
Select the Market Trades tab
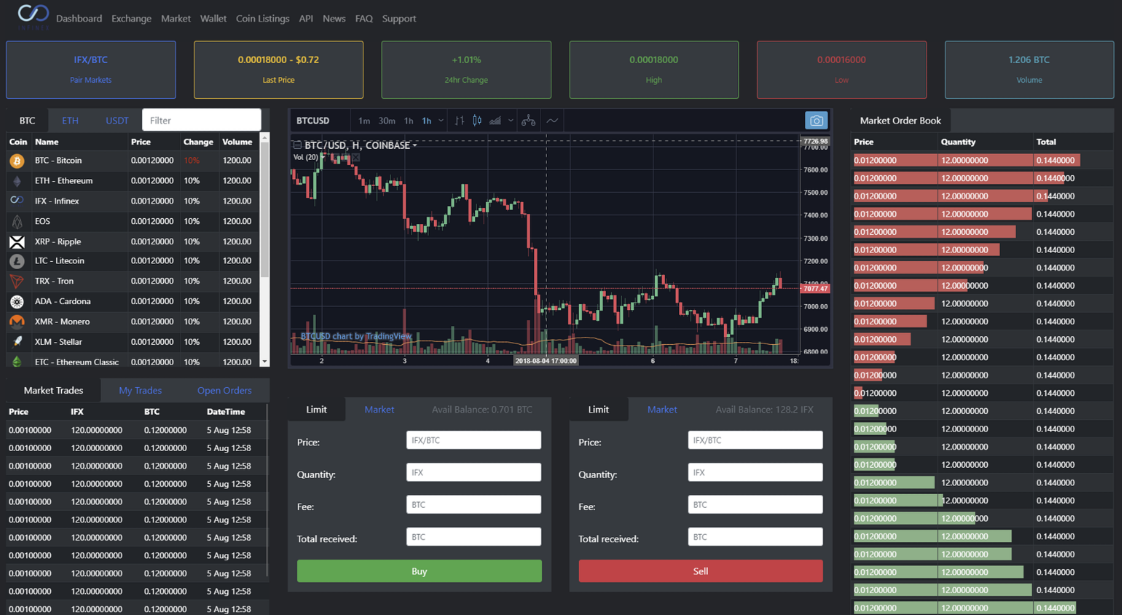tap(53, 390)
